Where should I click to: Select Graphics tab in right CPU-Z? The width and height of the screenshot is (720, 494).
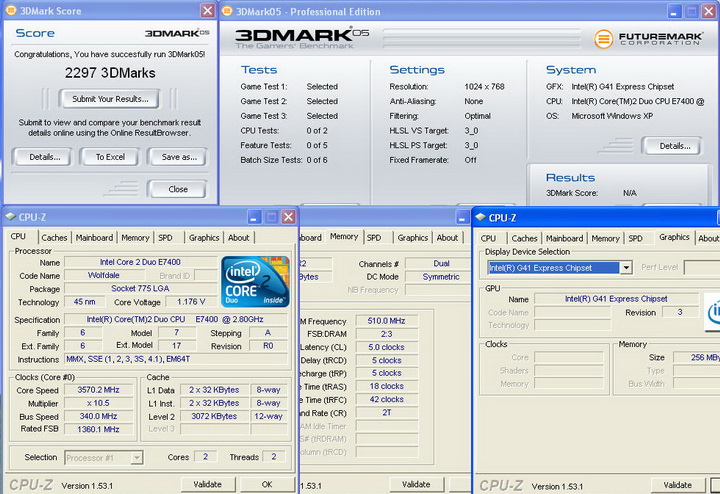click(x=674, y=237)
